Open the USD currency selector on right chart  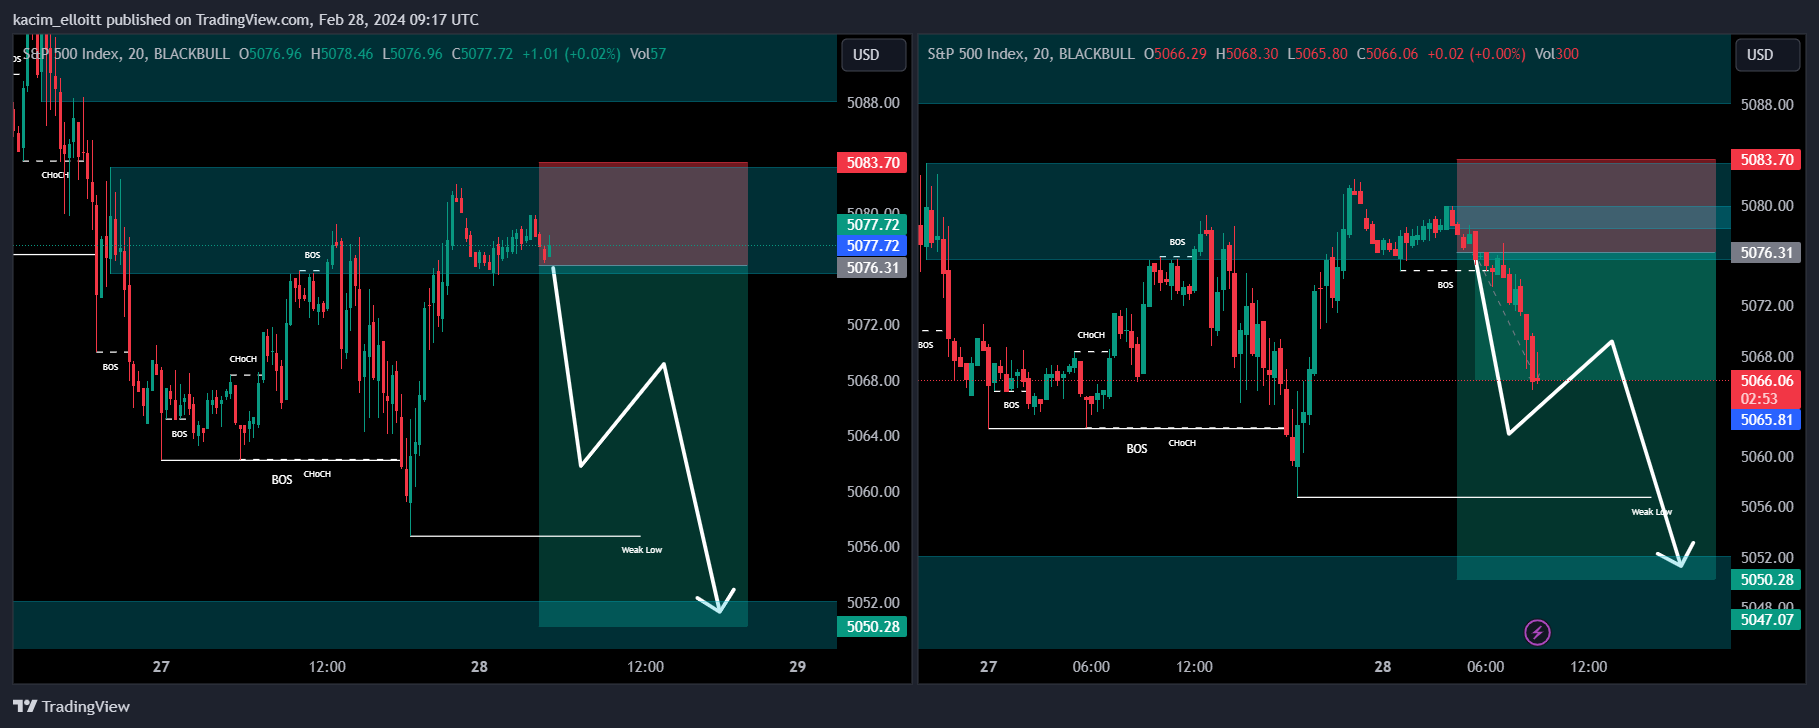click(x=1766, y=55)
